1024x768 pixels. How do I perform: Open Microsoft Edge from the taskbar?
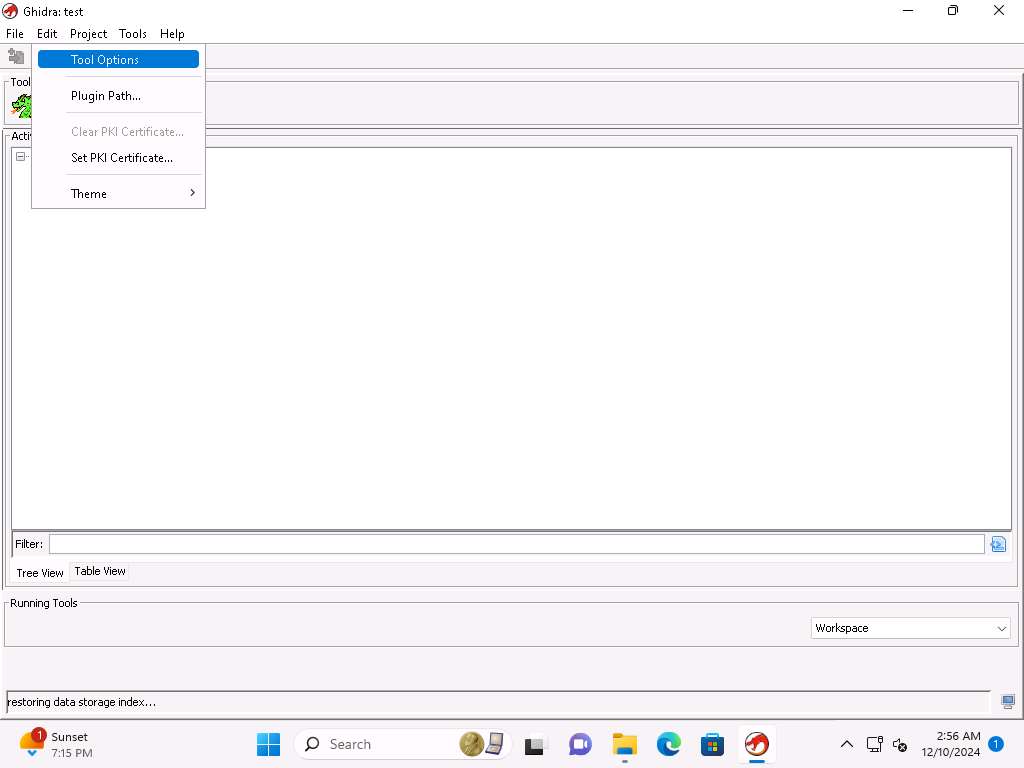668,744
